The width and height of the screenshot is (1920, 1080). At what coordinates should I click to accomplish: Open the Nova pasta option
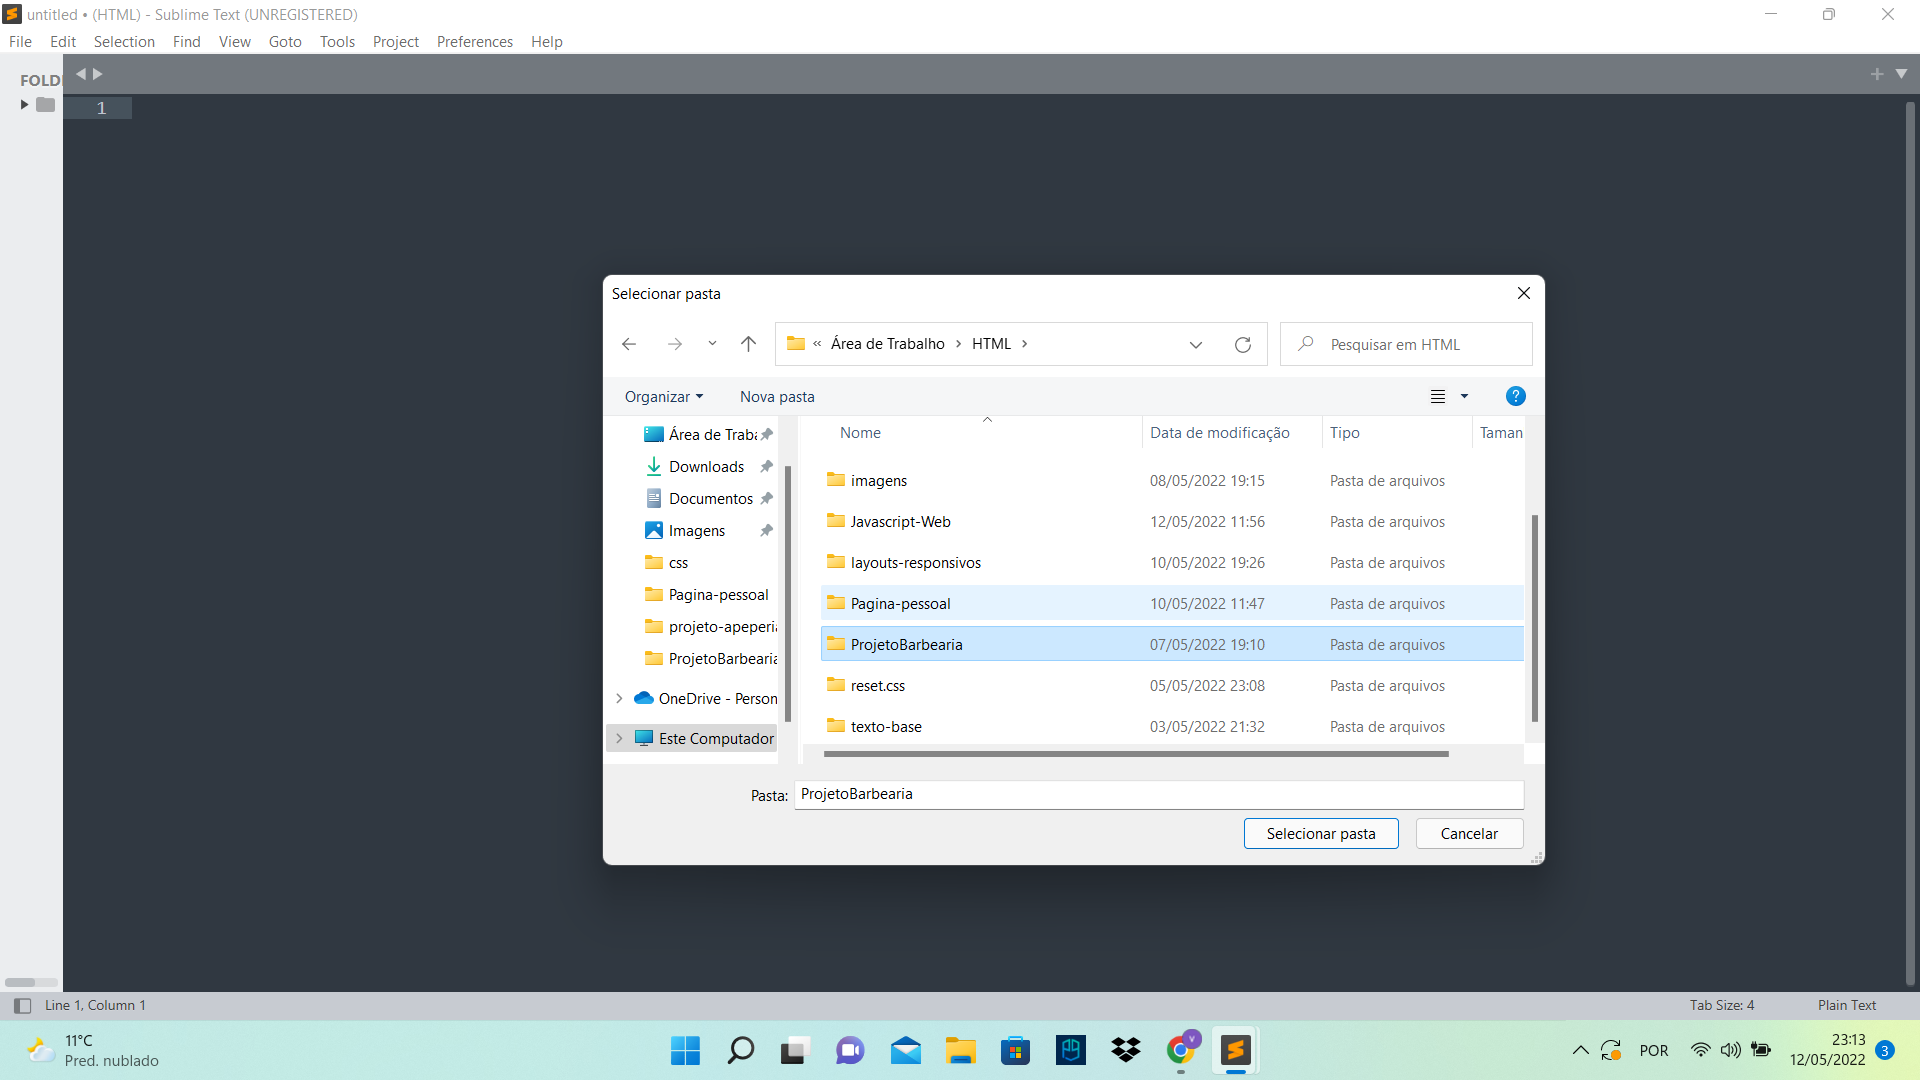[775, 396]
